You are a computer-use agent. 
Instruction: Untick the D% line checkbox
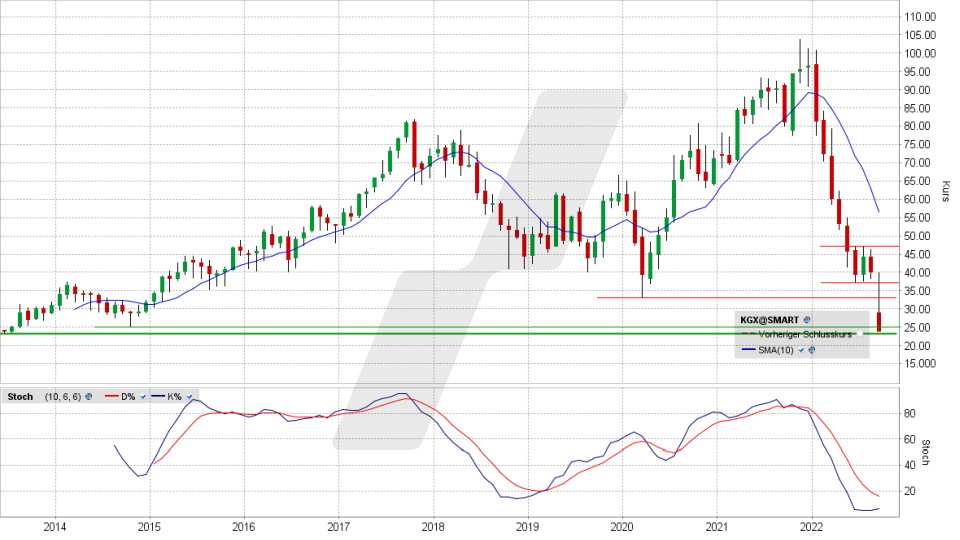pos(143,397)
